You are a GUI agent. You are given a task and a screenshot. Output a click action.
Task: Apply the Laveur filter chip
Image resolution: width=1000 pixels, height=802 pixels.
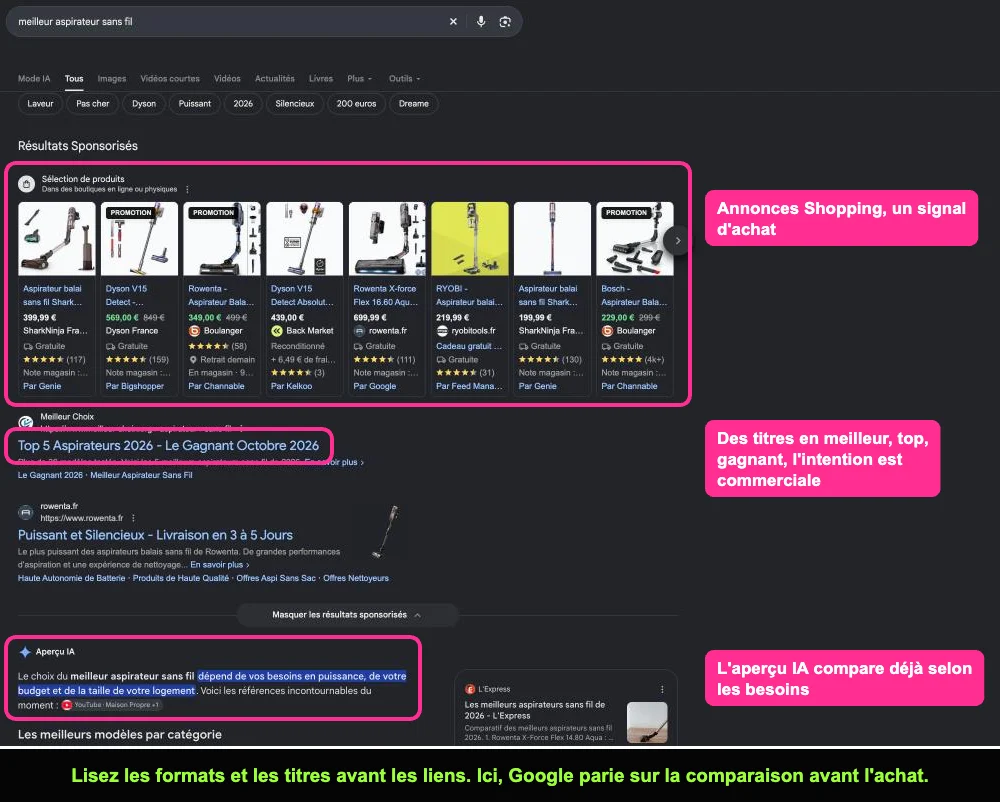click(x=40, y=103)
